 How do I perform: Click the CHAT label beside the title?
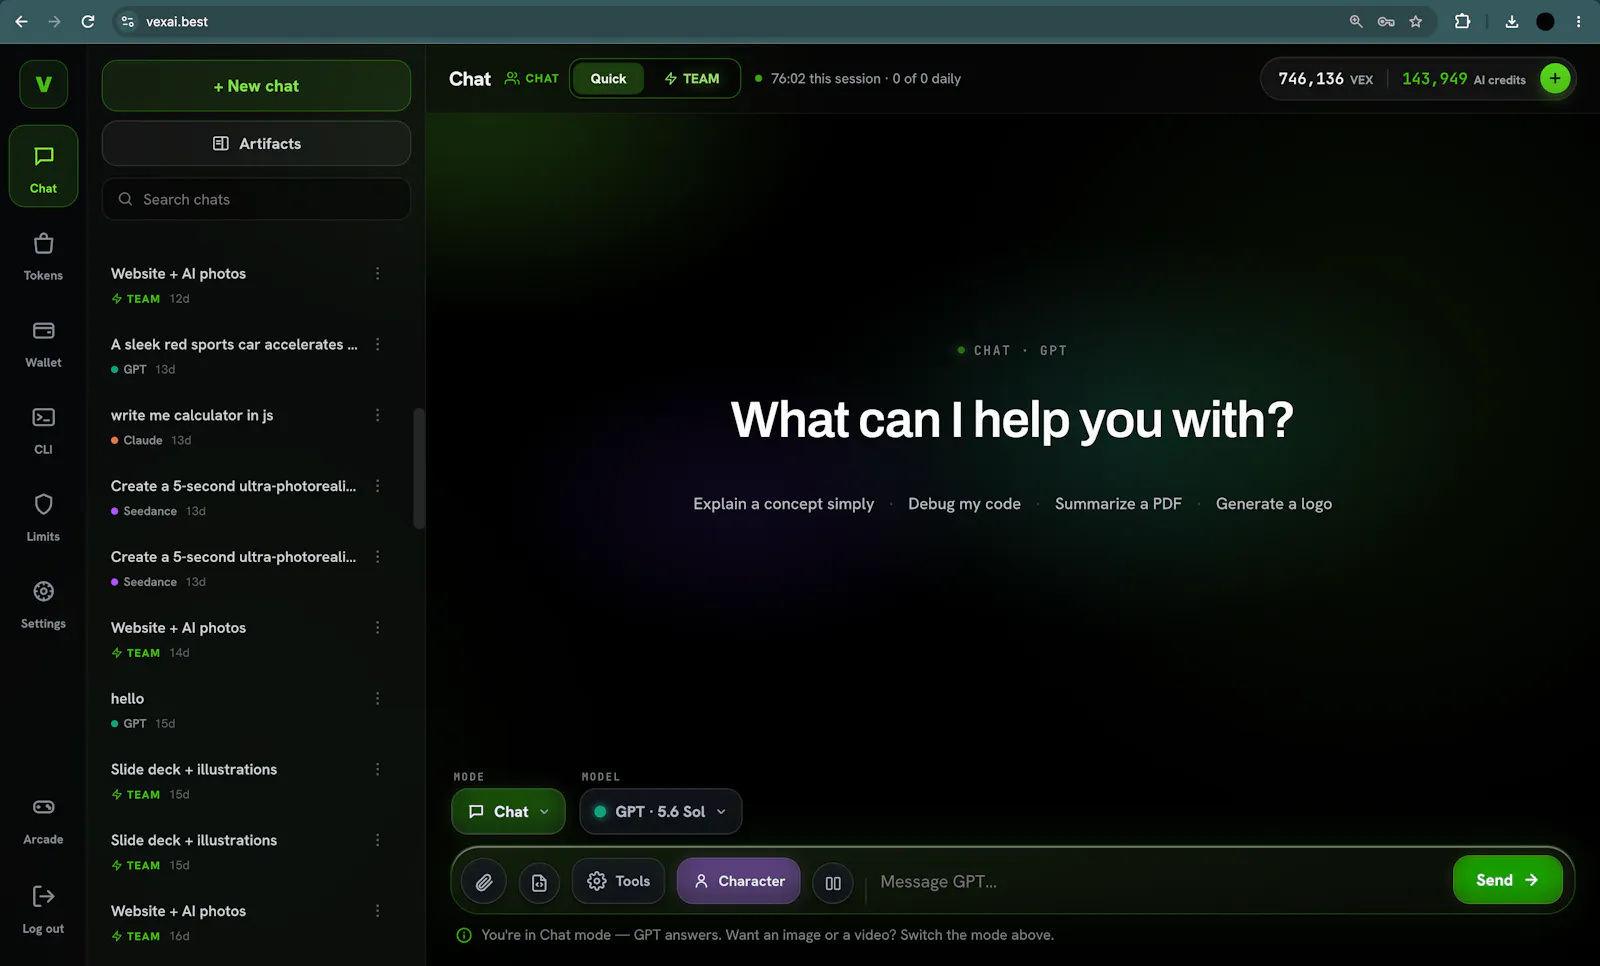[x=532, y=78]
